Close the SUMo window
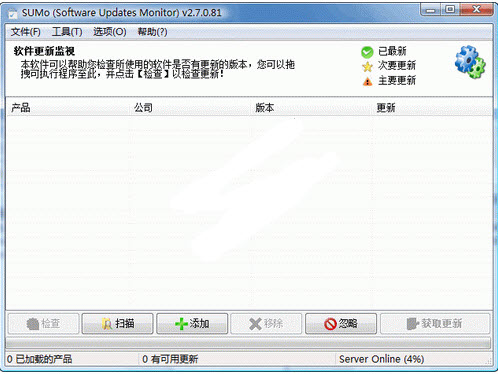 pos(476,10)
